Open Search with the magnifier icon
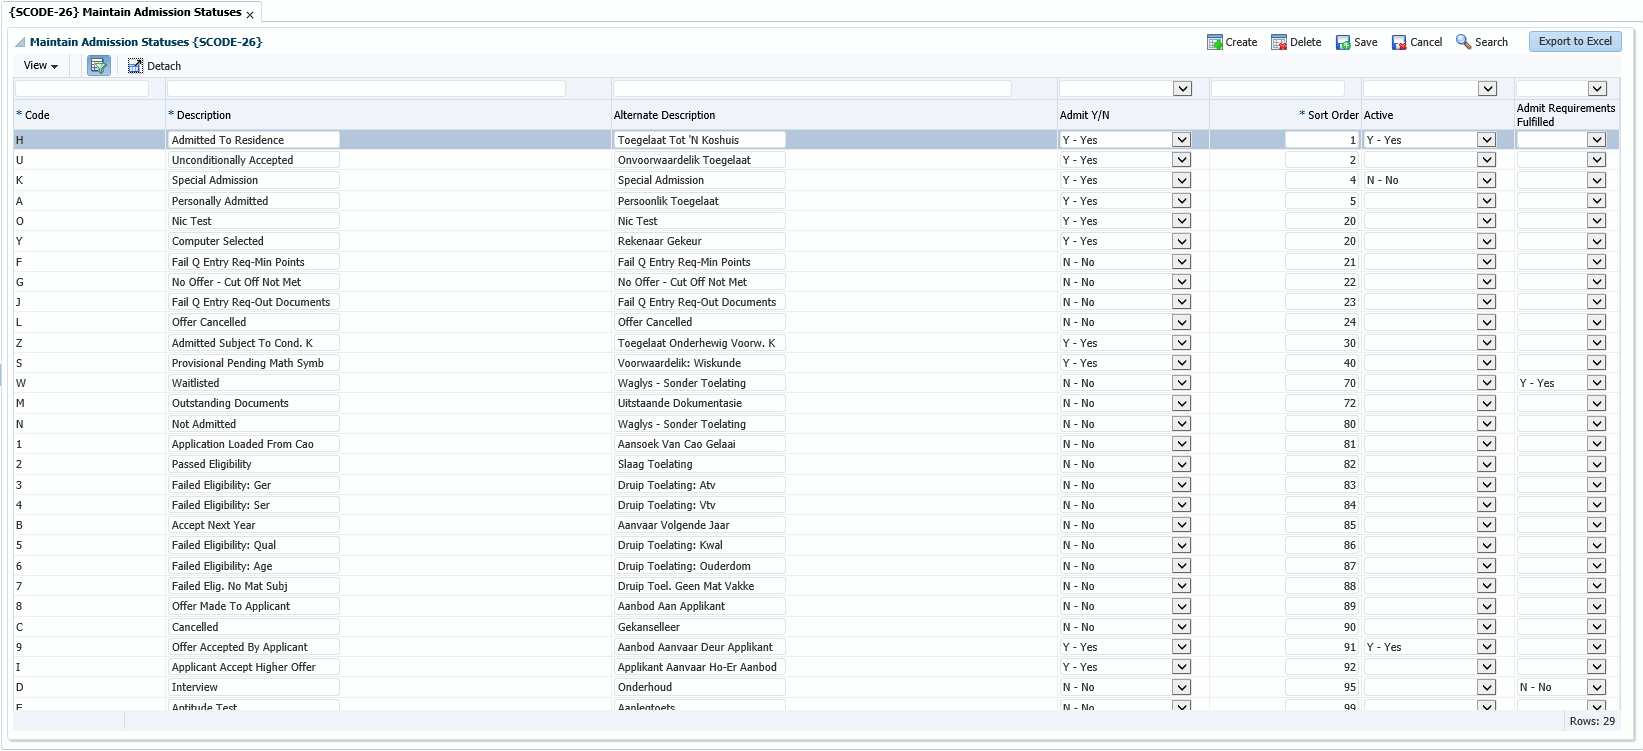The image size is (1643, 751). coord(1463,42)
